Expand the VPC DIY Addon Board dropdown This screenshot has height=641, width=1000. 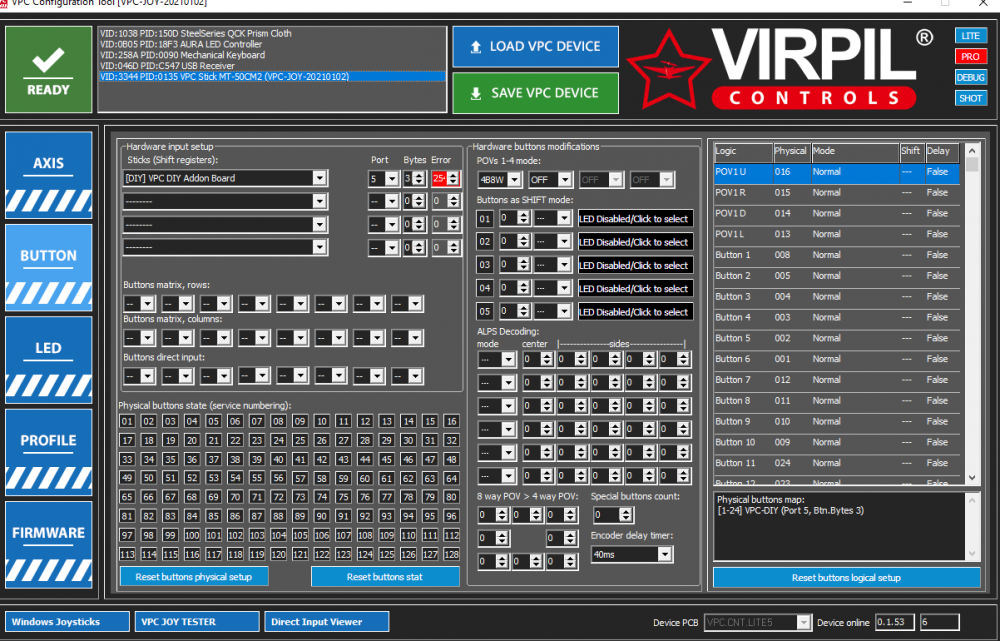click(319, 178)
